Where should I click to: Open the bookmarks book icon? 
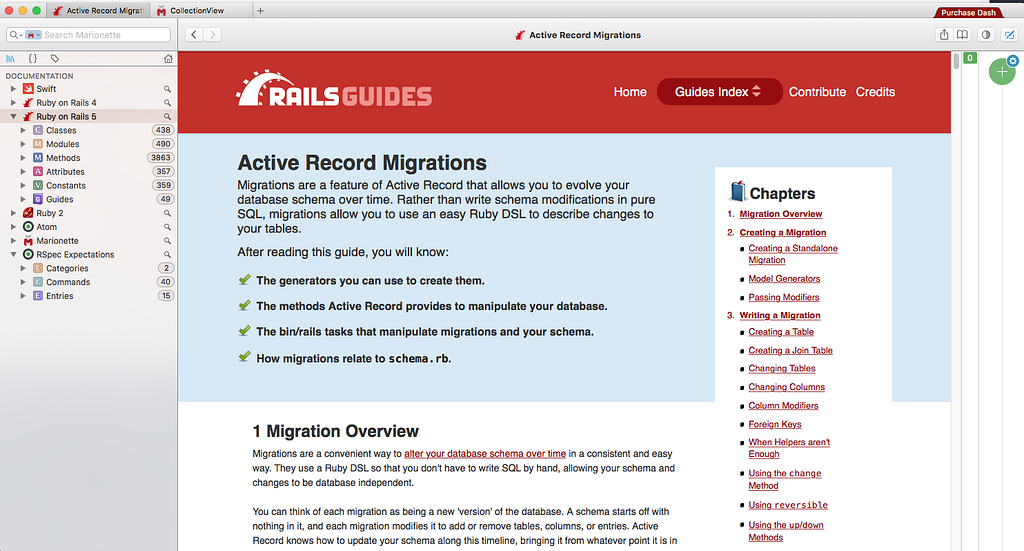[962, 35]
